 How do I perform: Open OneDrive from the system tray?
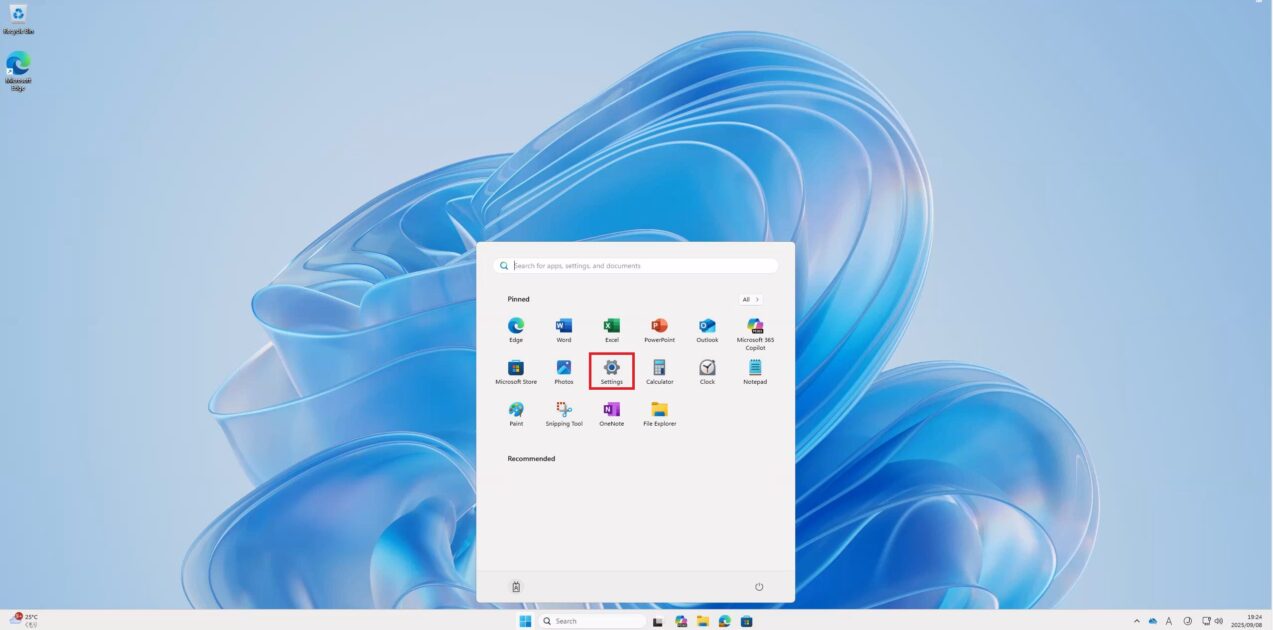click(x=1152, y=621)
